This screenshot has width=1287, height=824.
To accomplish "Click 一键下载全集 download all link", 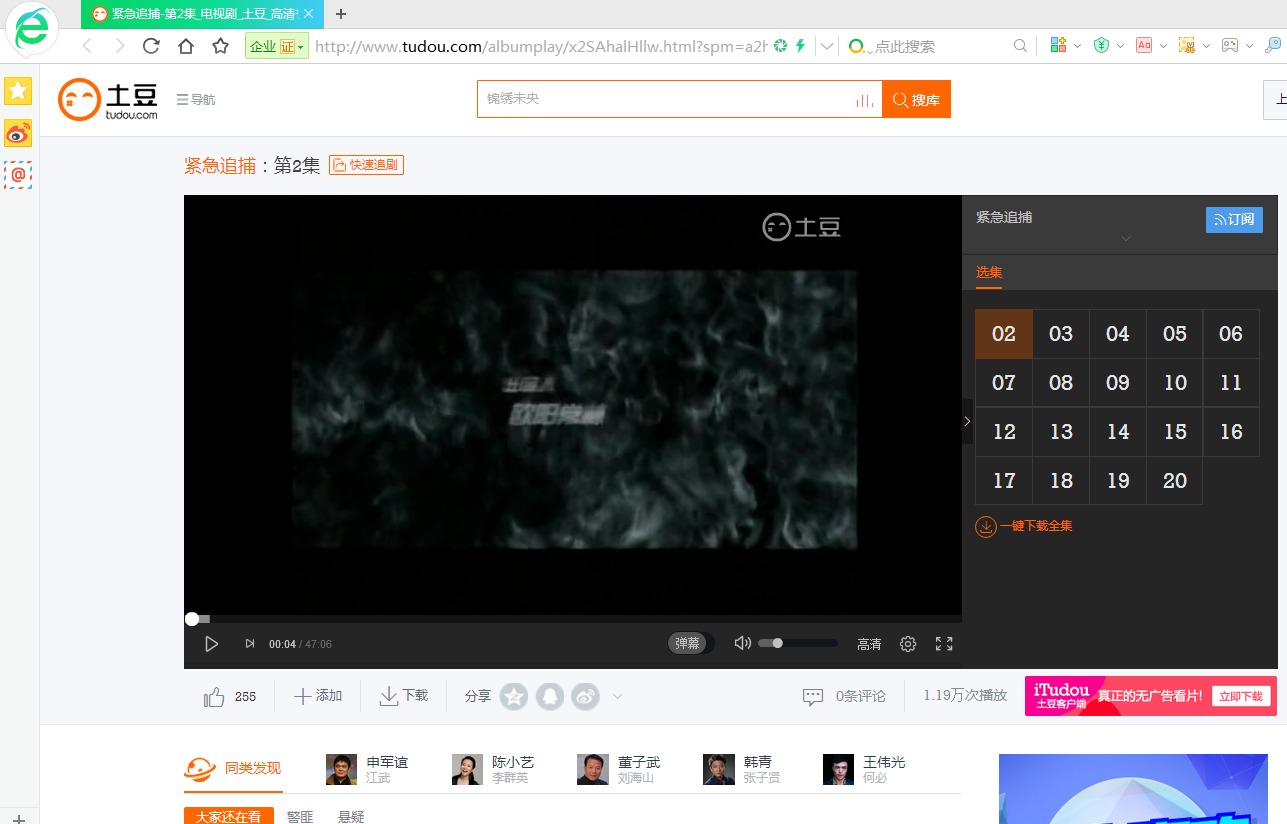I will pos(1024,526).
